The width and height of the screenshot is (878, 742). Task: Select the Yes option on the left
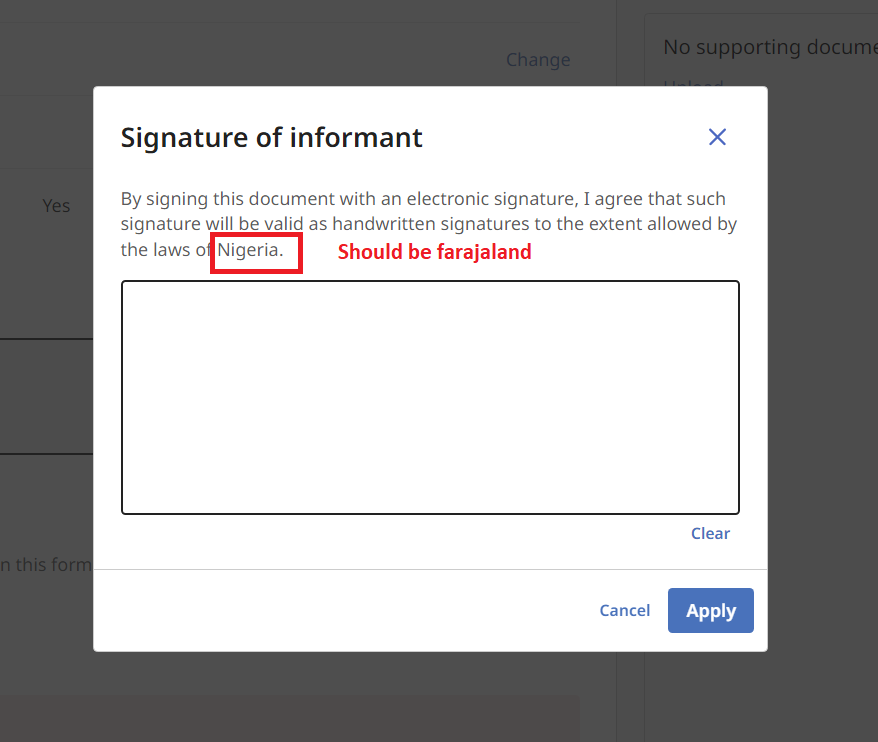click(55, 205)
